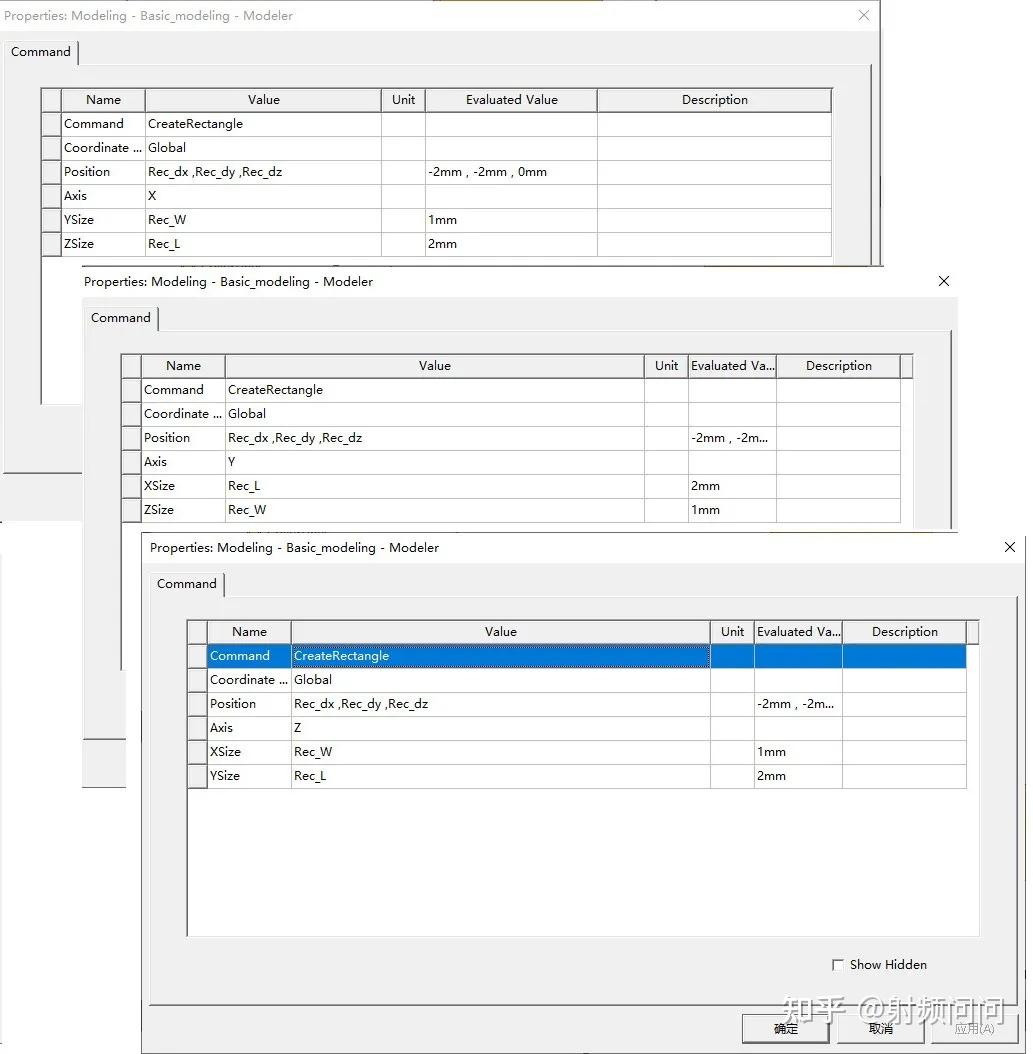Edit XSize value Rec_W in front dialog
1033x1054 pixels.
pos(501,752)
